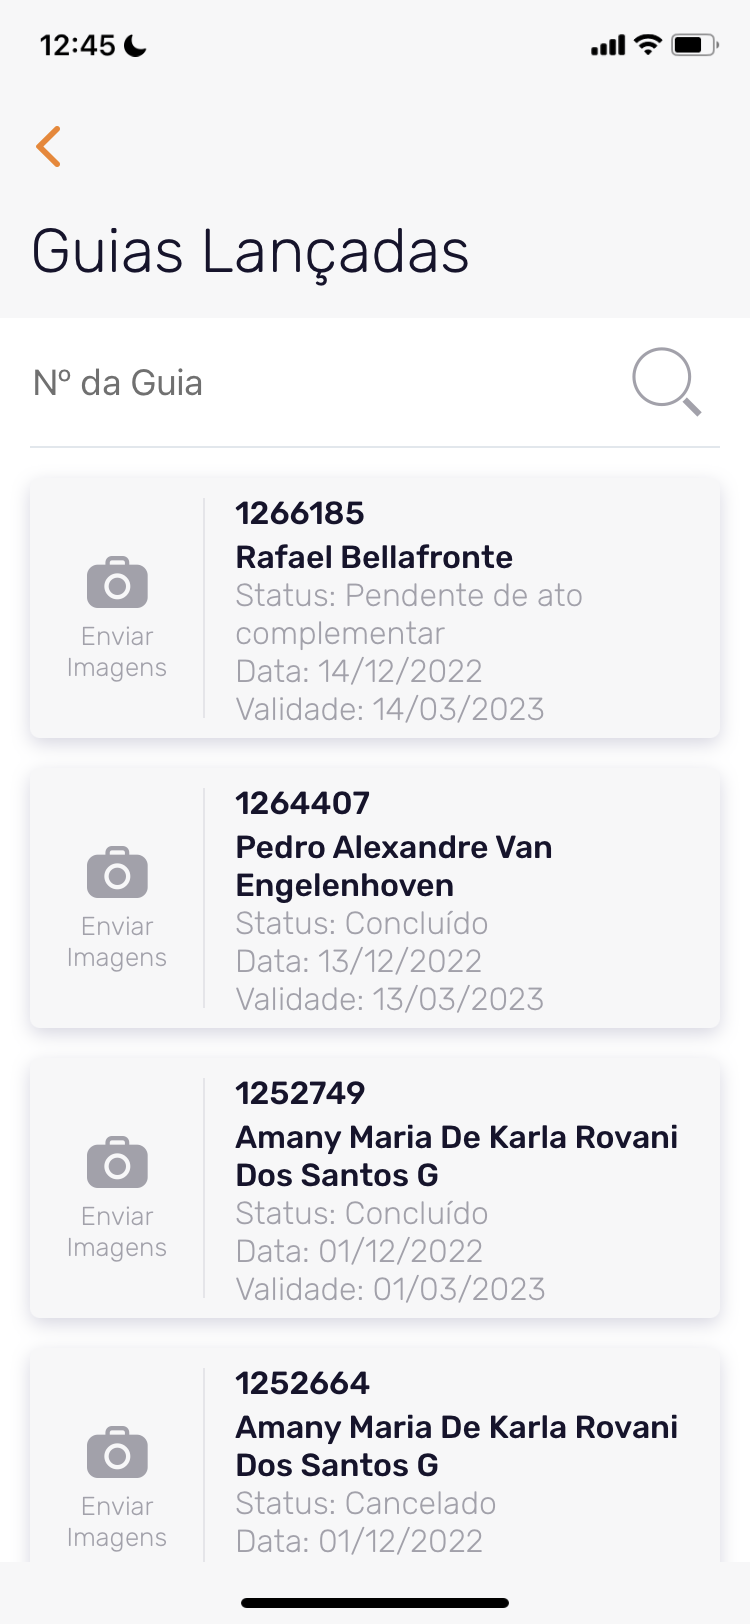Tap the Guias Lançadas page title
Screen dimensions: 750x1624
tap(250, 251)
